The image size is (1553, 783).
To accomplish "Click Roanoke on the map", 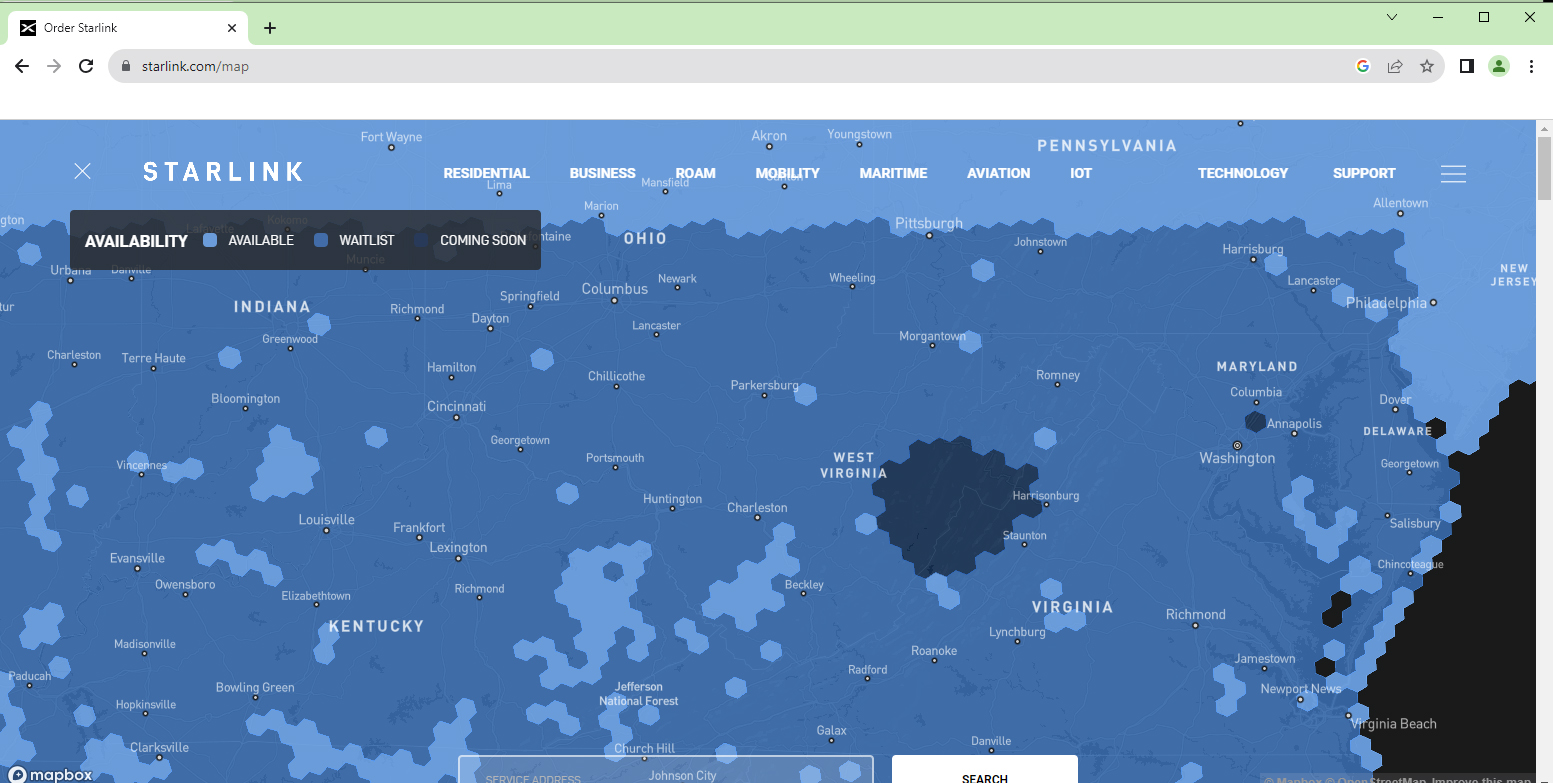I will (x=934, y=651).
